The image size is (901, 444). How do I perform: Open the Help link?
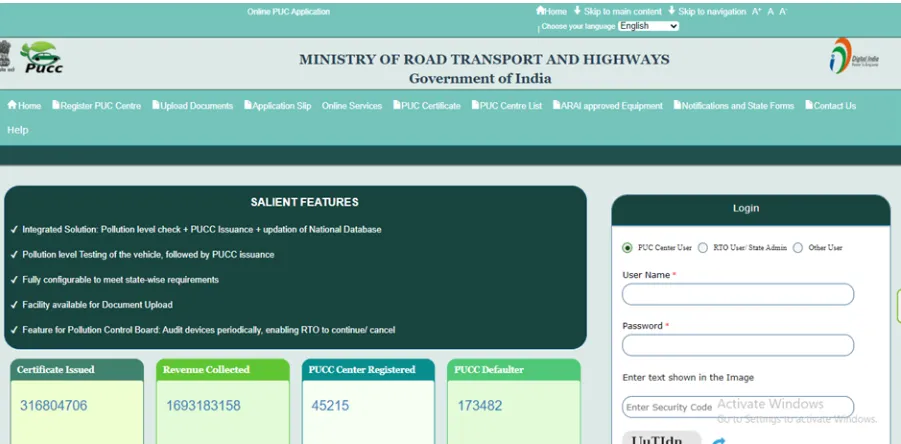[18, 130]
